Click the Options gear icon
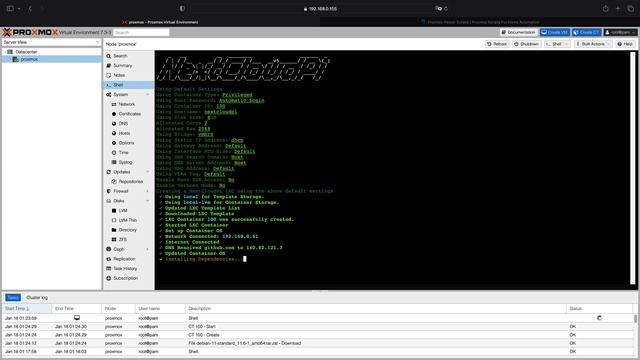640x360 pixels. [x=114, y=143]
